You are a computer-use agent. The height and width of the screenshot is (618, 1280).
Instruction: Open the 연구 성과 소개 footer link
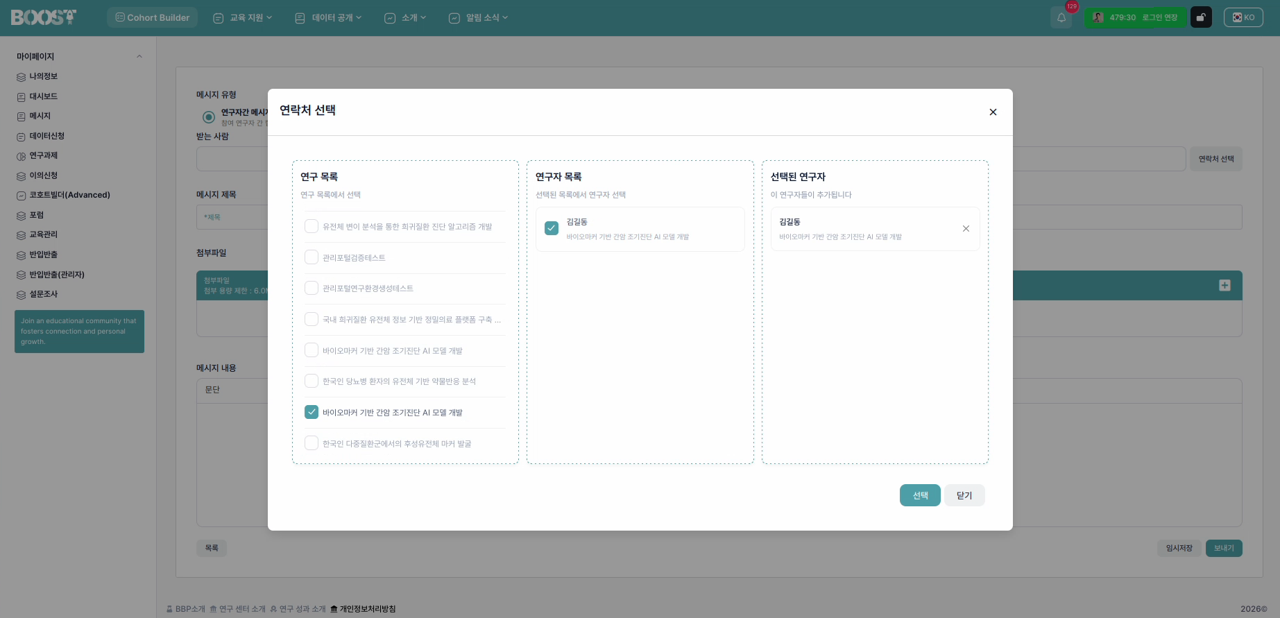(298, 608)
